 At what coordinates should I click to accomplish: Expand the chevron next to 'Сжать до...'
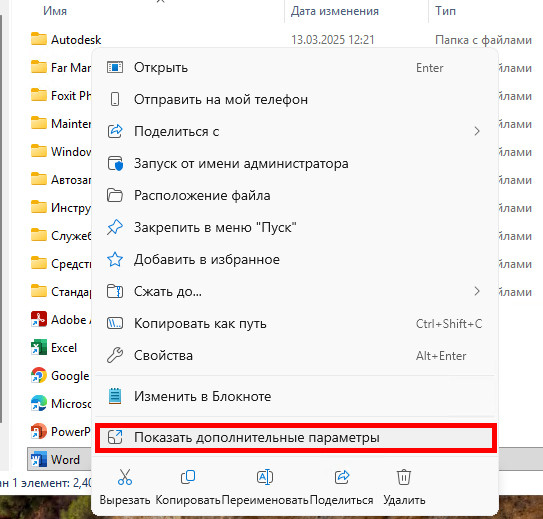[x=477, y=292]
